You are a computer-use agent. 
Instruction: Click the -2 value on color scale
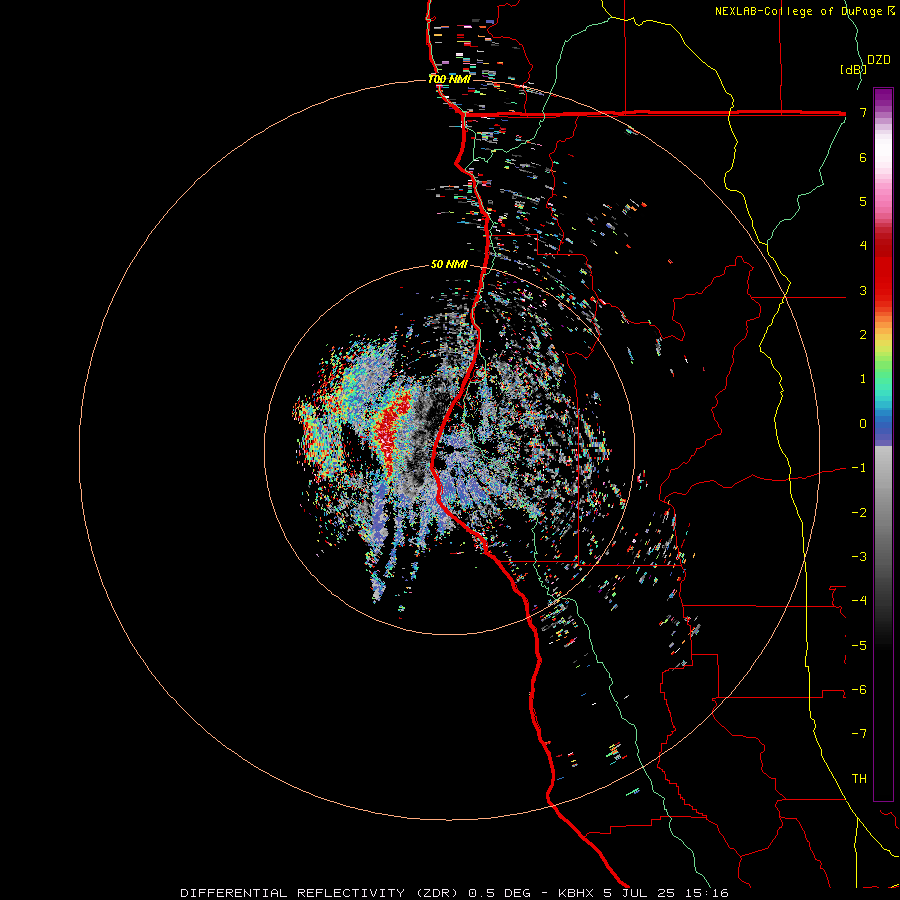[859, 513]
